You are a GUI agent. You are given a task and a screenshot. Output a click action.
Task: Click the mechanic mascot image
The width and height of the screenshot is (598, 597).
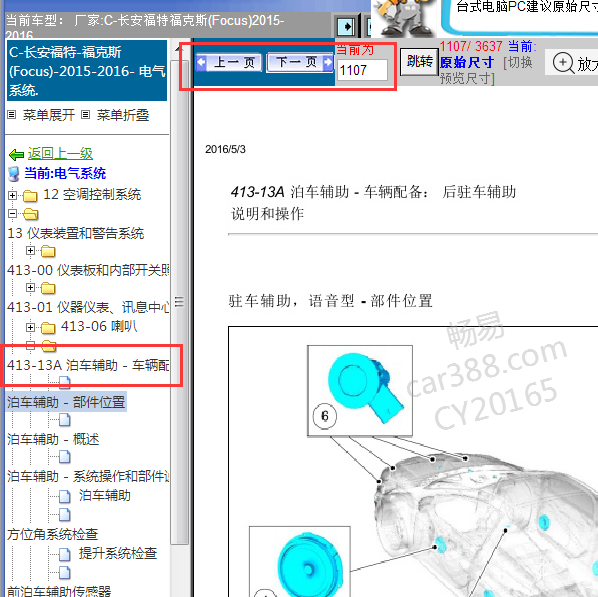click(x=405, y=18)
